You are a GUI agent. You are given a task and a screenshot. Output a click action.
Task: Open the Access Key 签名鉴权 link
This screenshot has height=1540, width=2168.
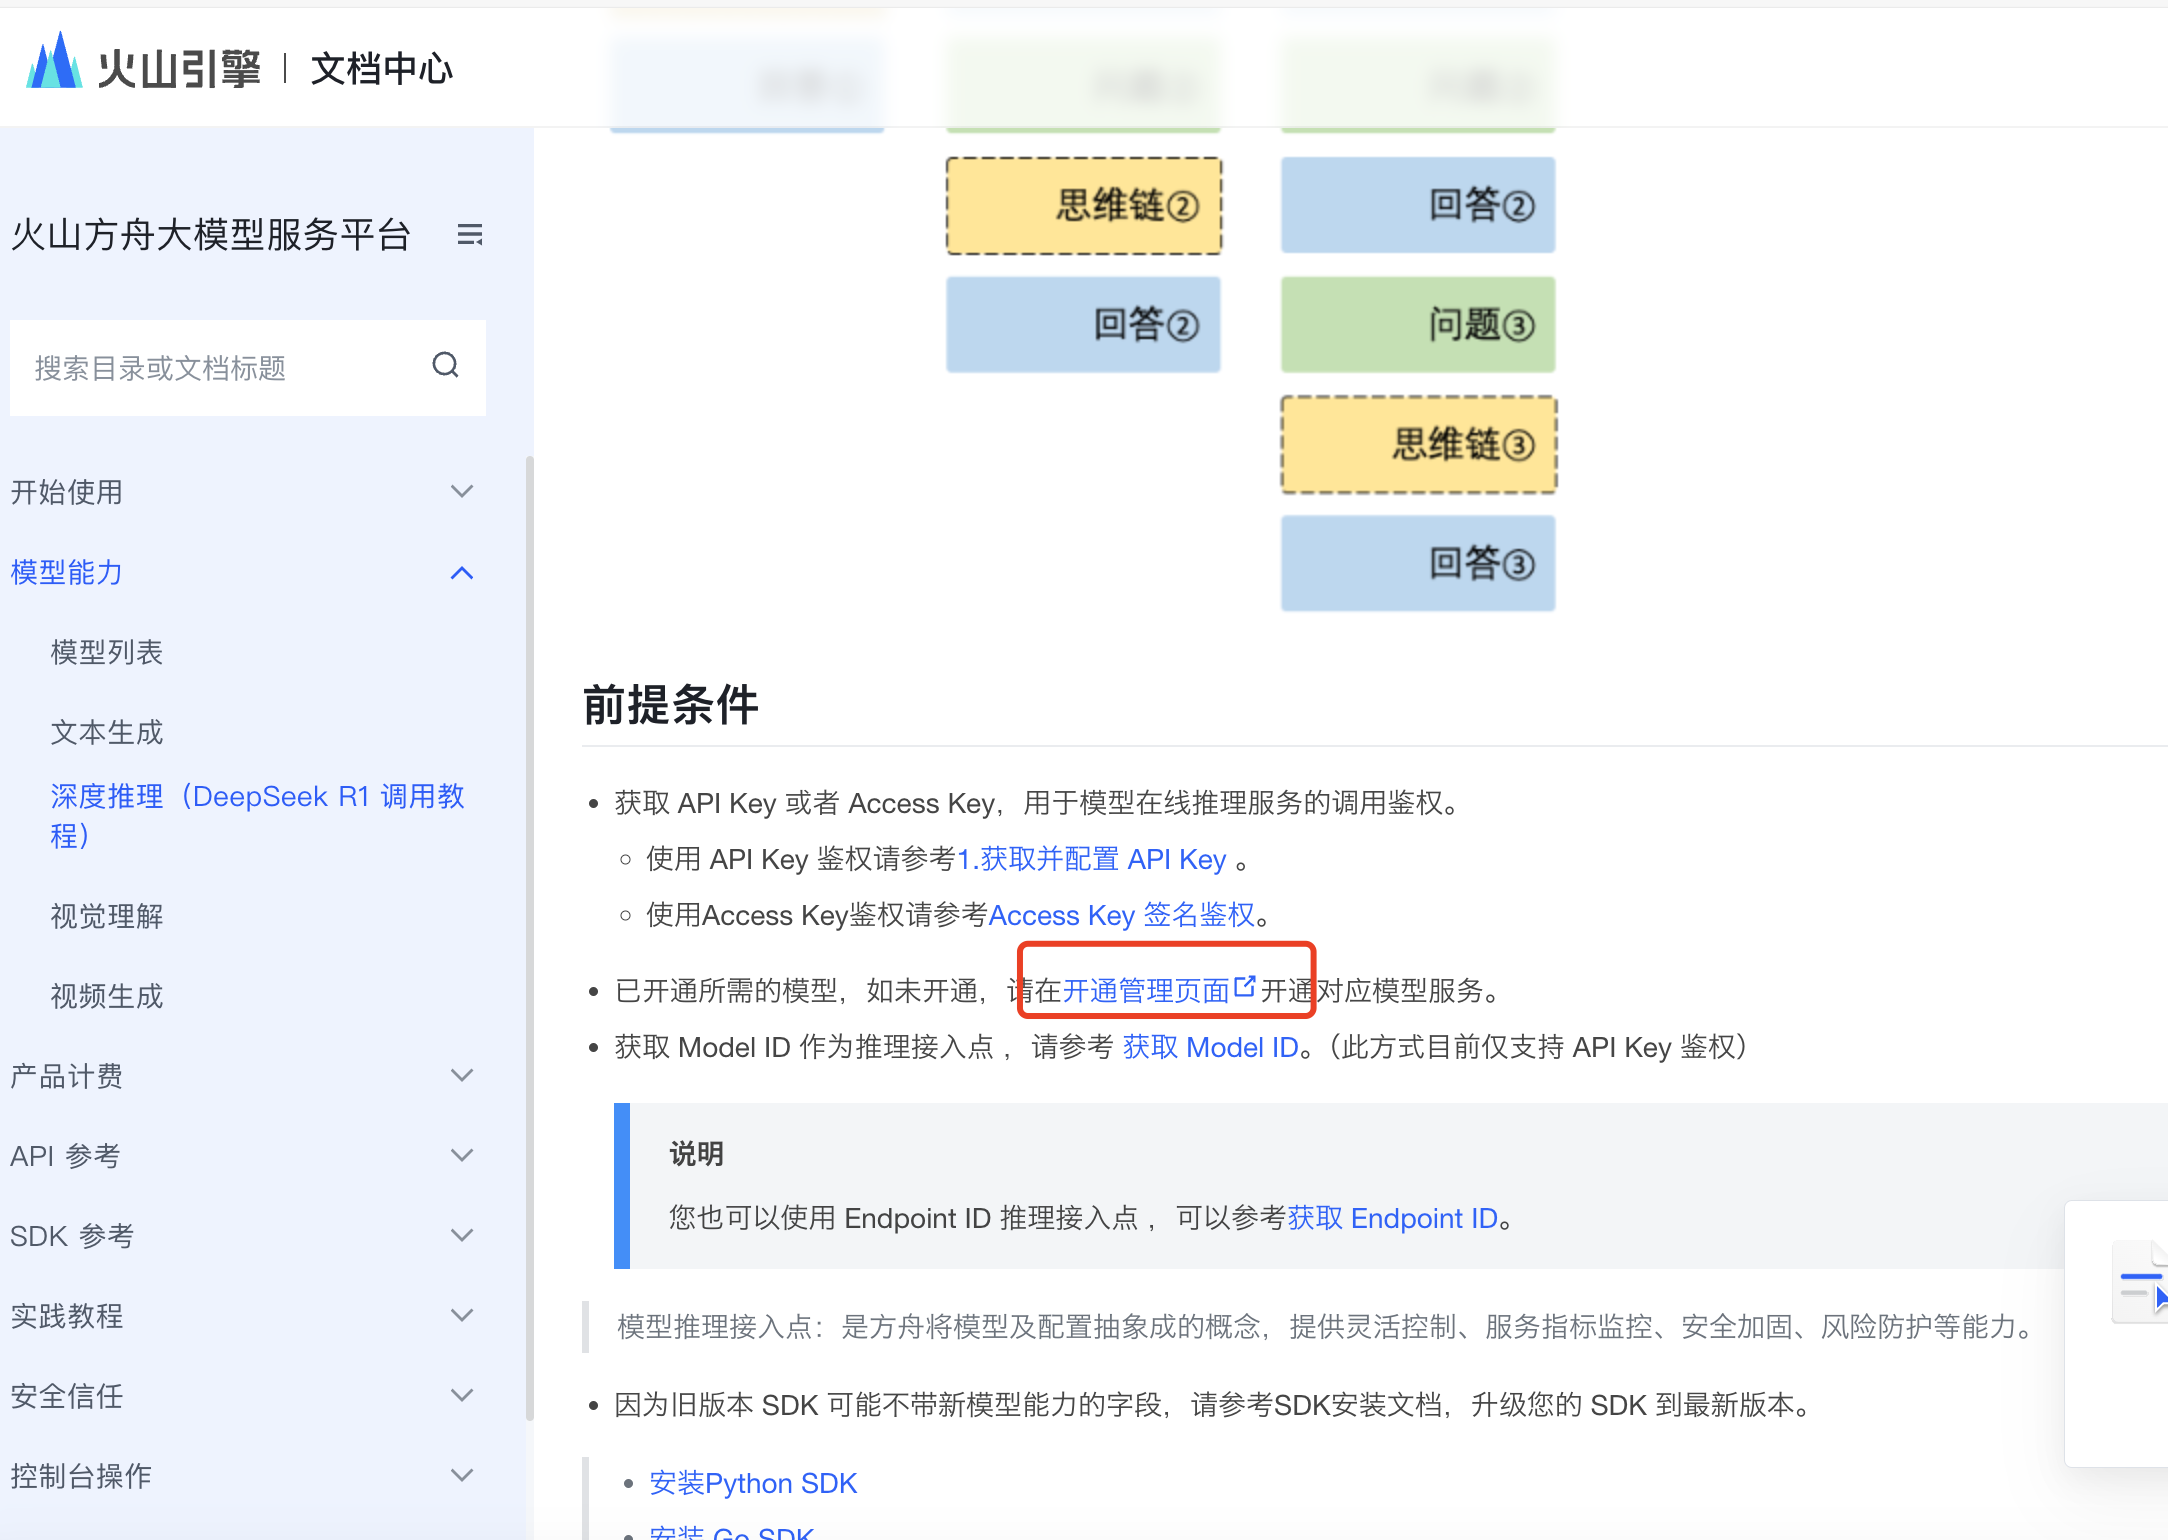(x=1121, y=916)
